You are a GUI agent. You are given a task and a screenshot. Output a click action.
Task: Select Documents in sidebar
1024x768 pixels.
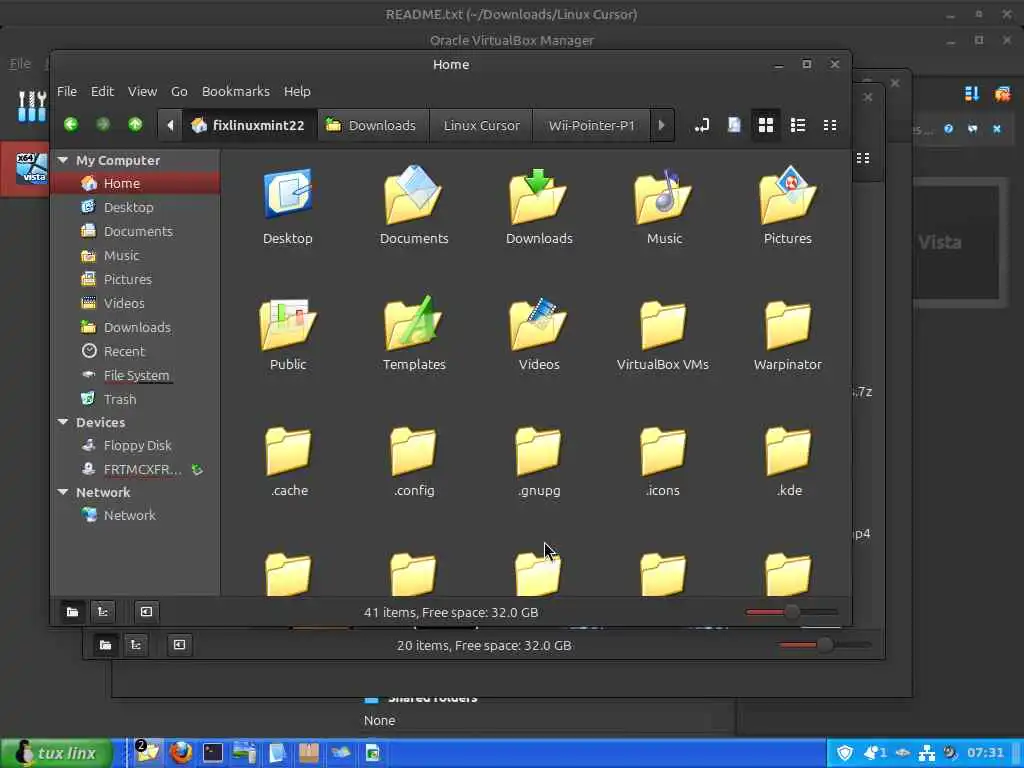[x=135, y=231]
